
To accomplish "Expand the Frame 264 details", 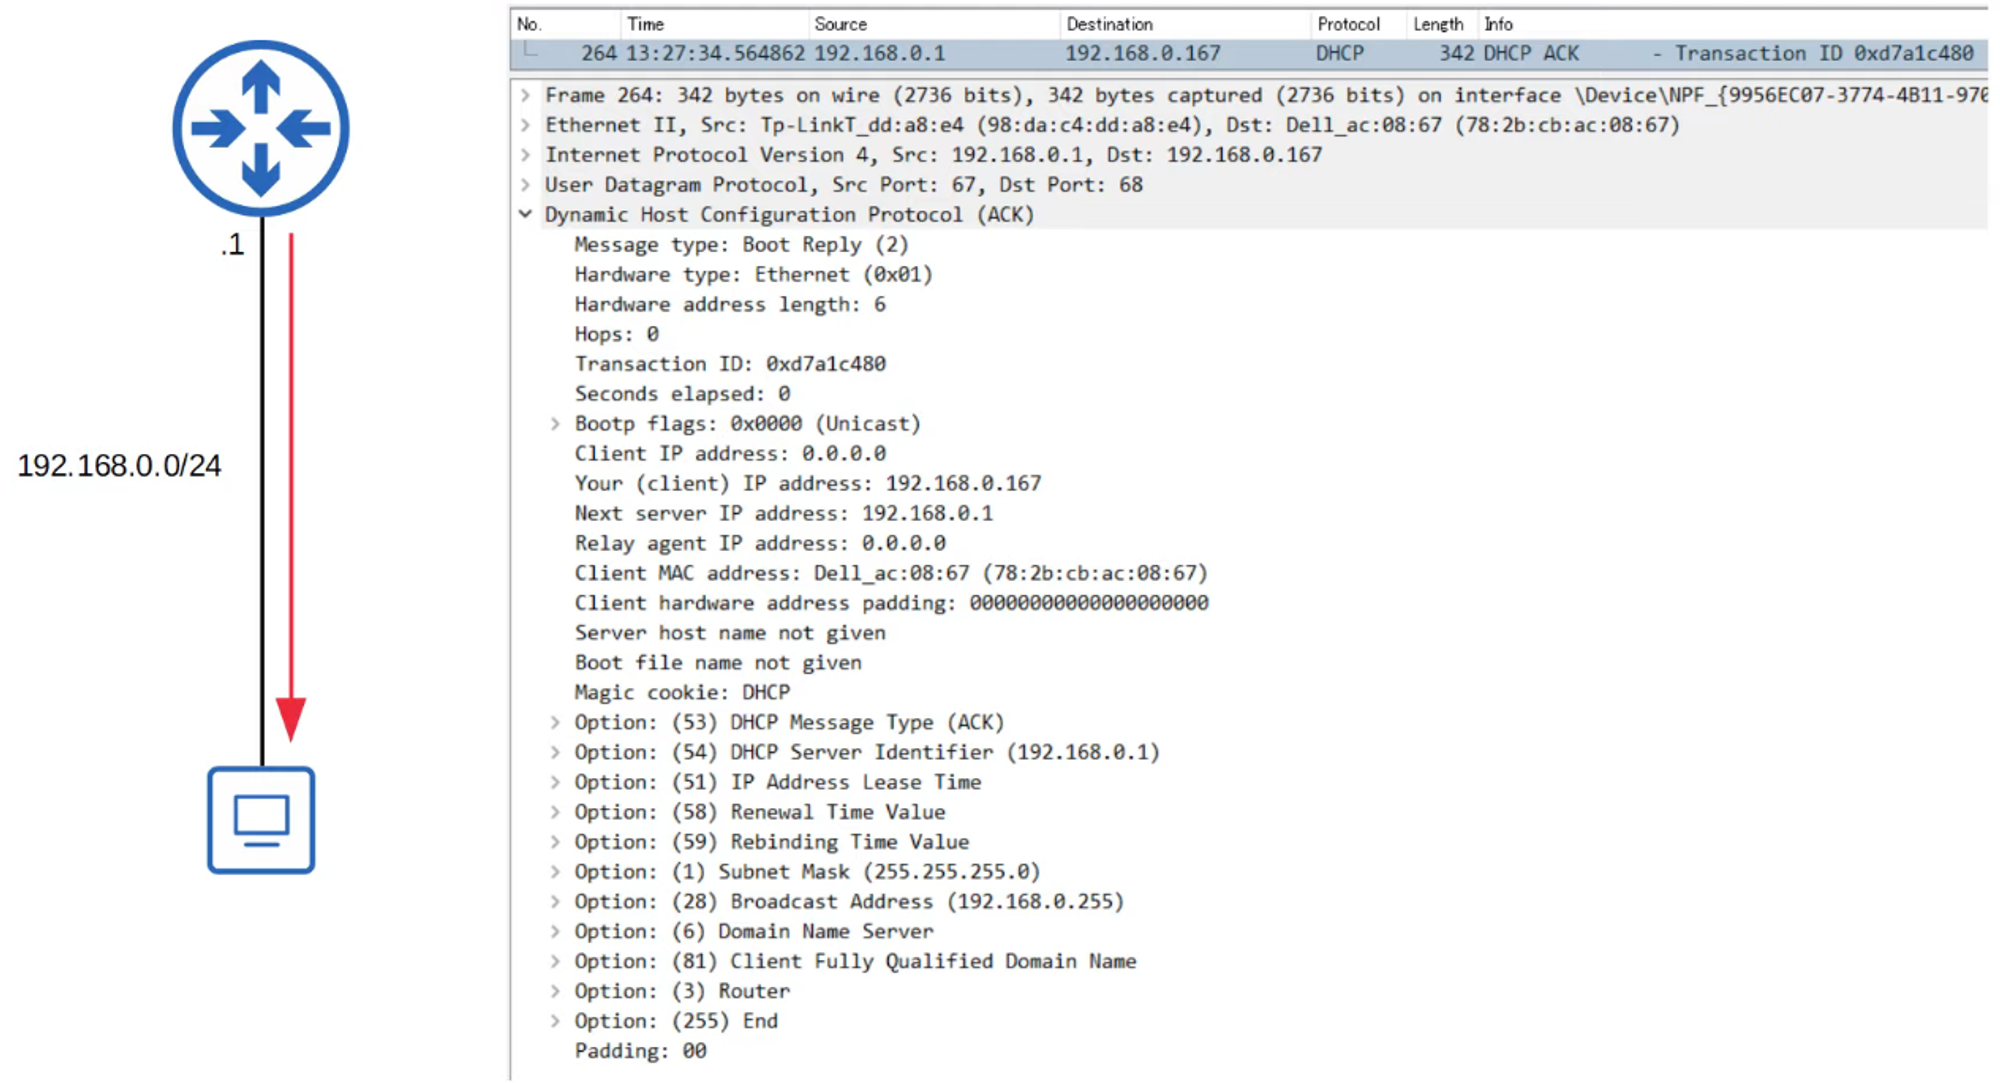I will click(526, 96).
